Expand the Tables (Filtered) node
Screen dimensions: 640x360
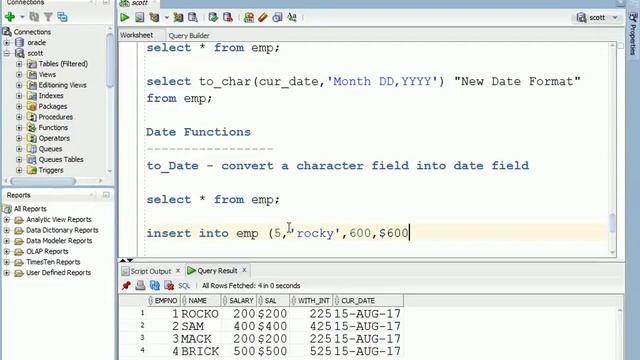(19, 64)
